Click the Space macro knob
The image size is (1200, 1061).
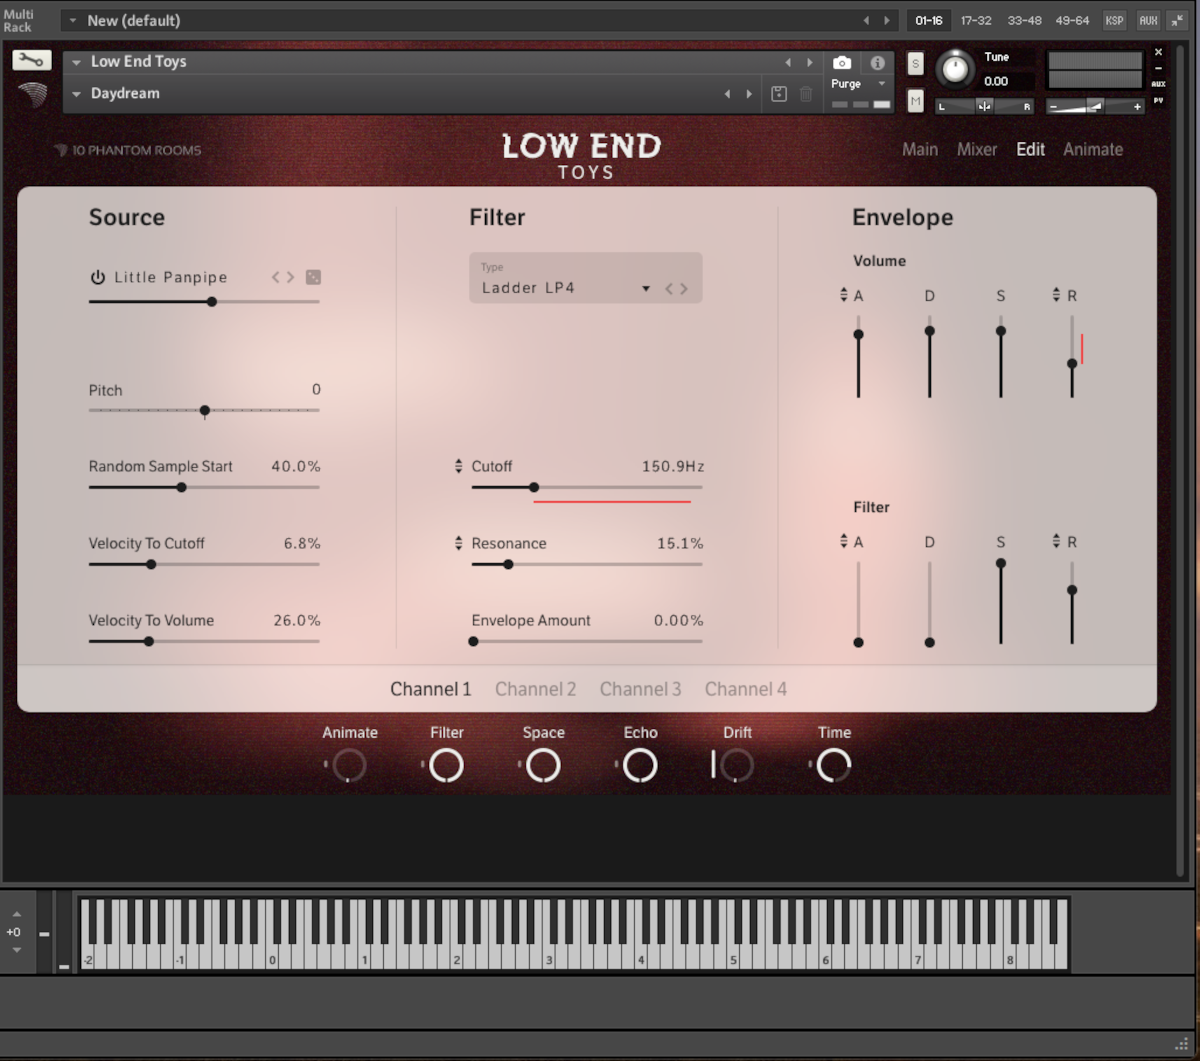click(543, 765)
